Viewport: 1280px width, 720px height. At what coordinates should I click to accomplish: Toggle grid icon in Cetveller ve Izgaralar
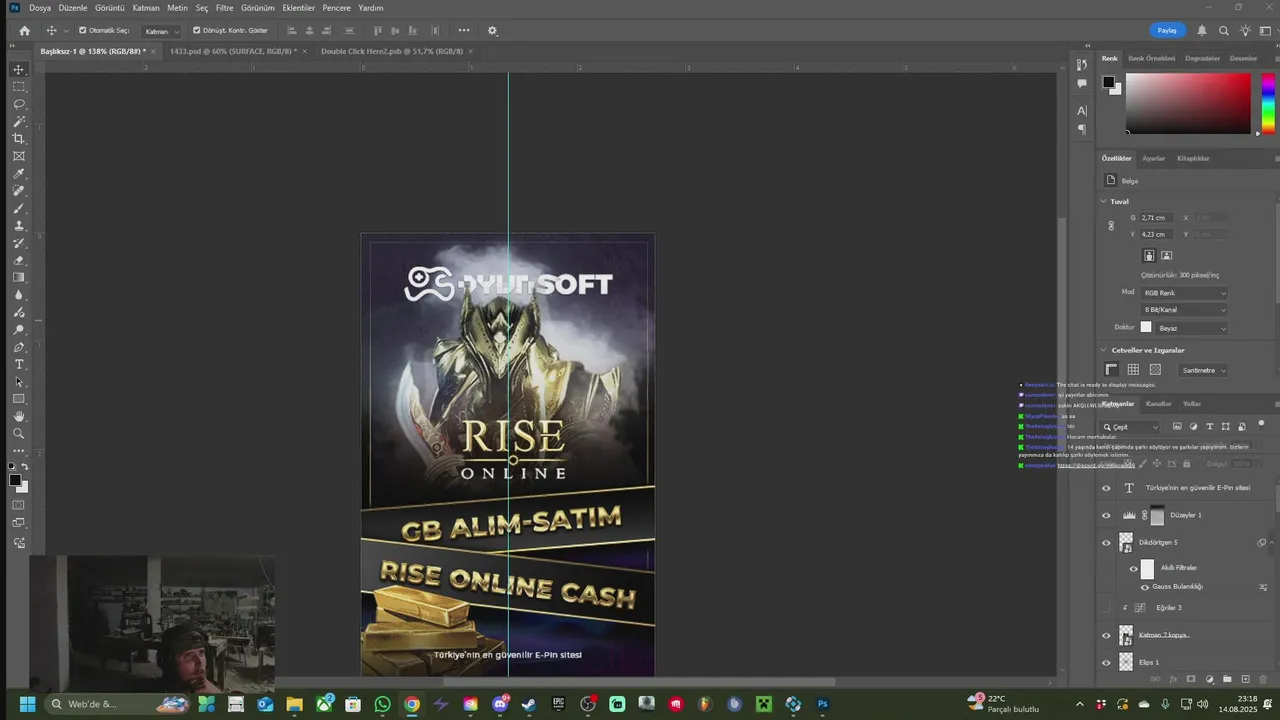1133,370
